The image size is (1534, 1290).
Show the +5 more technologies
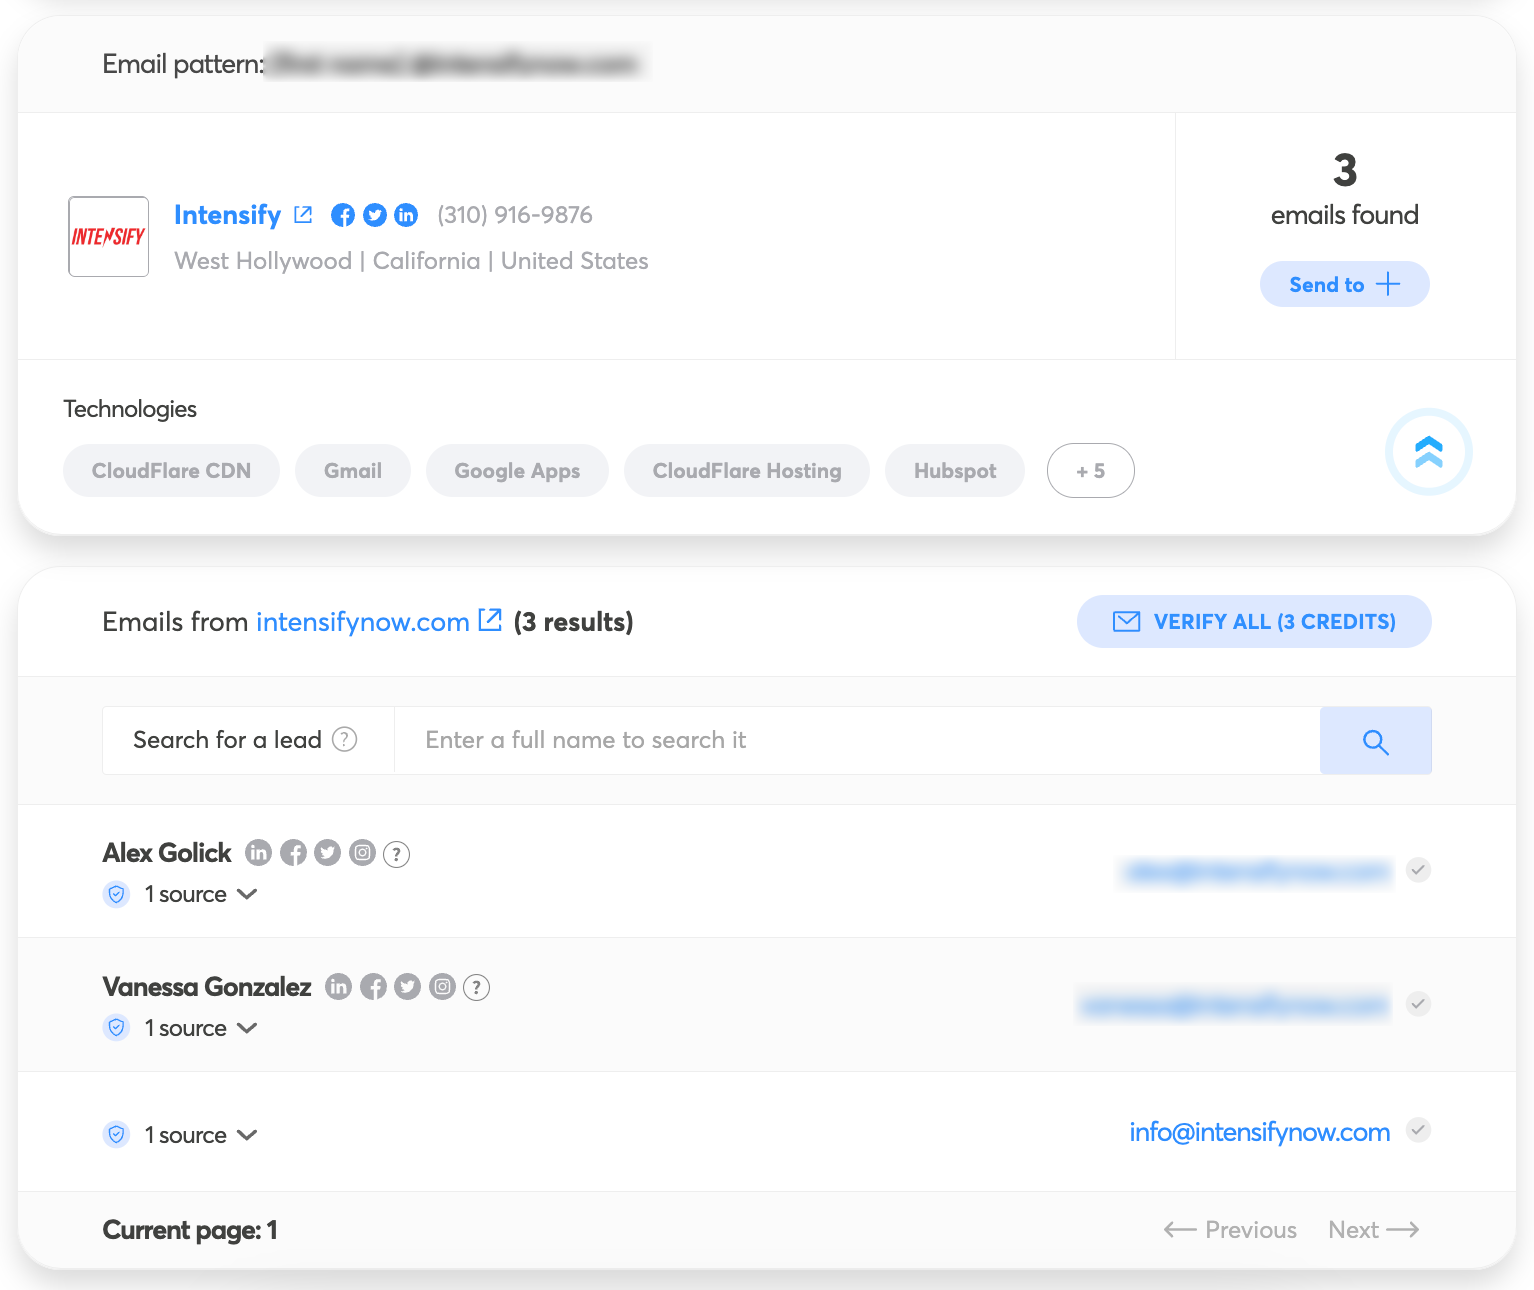click(1091, 471)
